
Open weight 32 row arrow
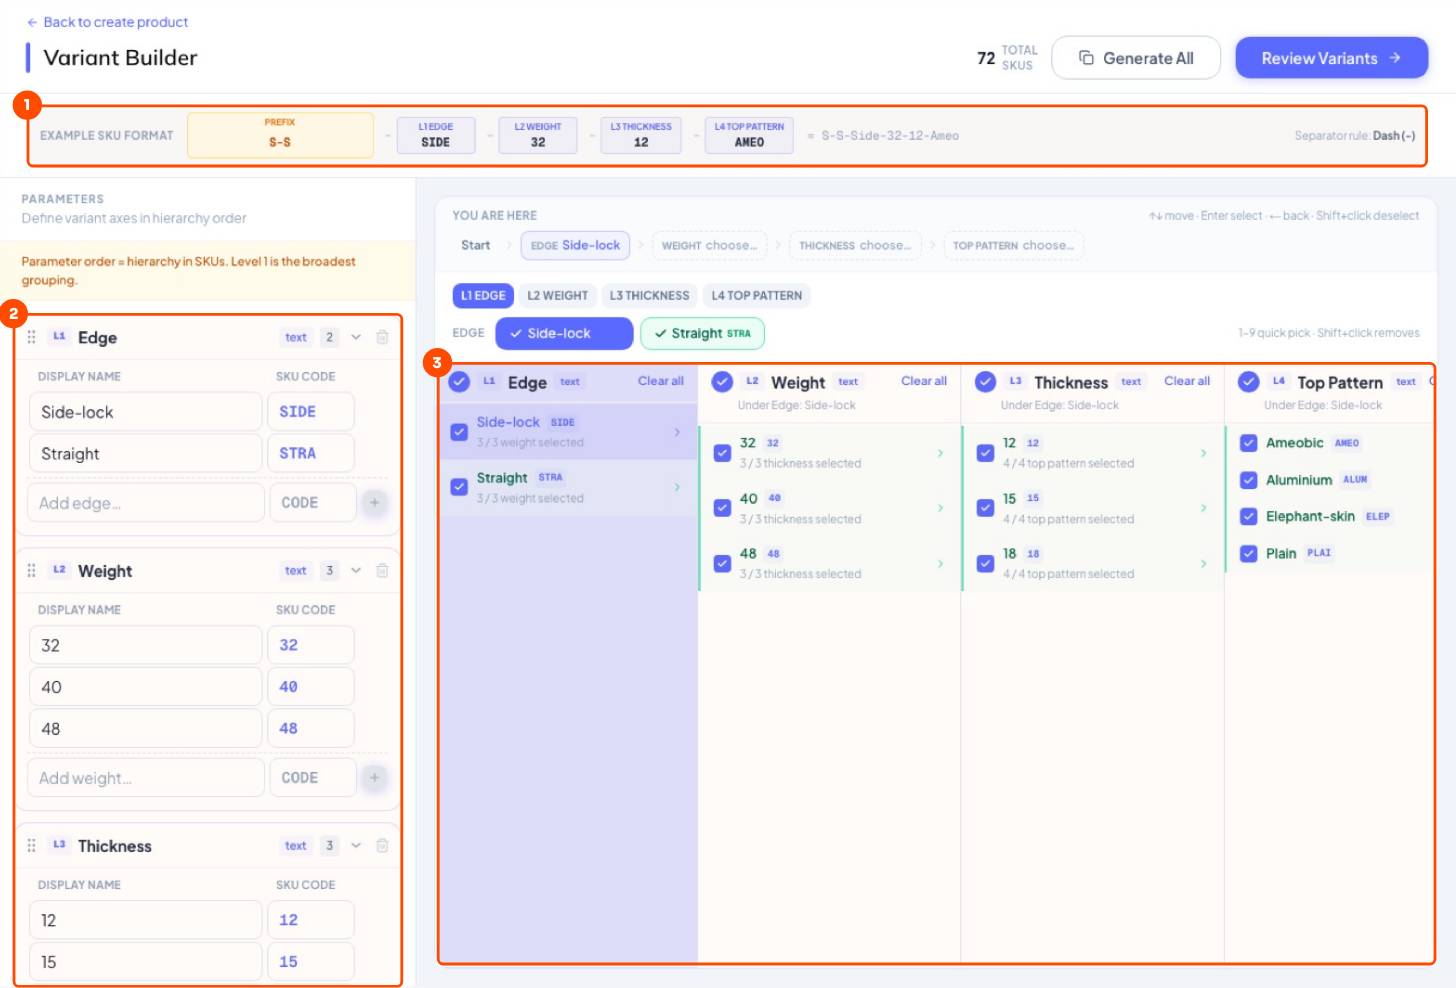[940, 453]
